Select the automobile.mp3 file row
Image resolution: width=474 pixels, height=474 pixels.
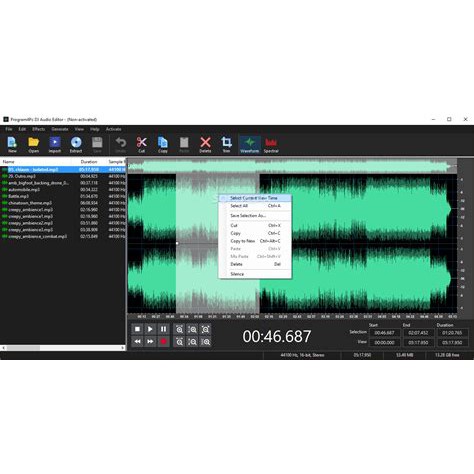pos(63,190)
